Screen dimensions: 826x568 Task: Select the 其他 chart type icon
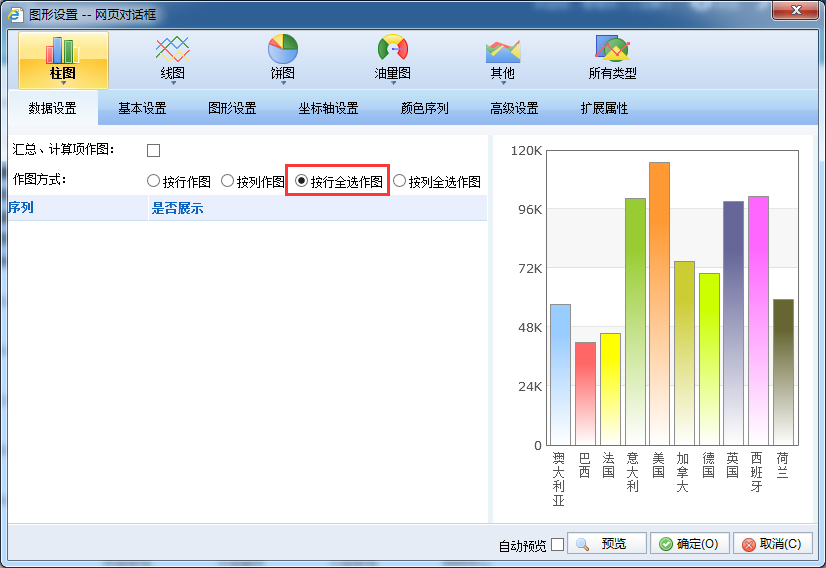(x=503, y=51)
